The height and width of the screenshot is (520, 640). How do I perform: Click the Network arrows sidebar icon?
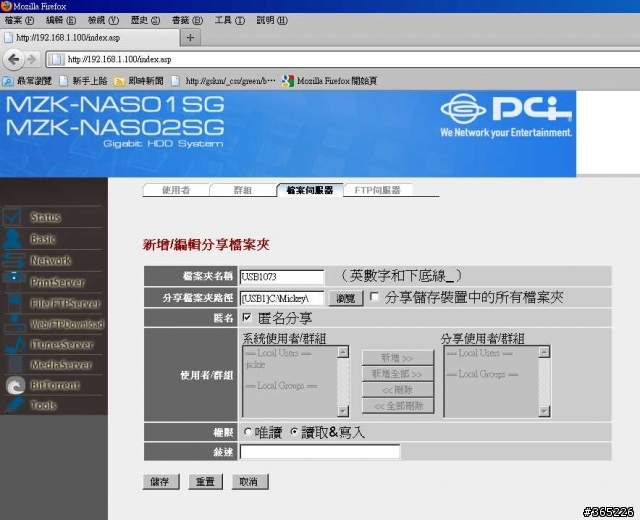pyautogui.click(x=13, y=260)
